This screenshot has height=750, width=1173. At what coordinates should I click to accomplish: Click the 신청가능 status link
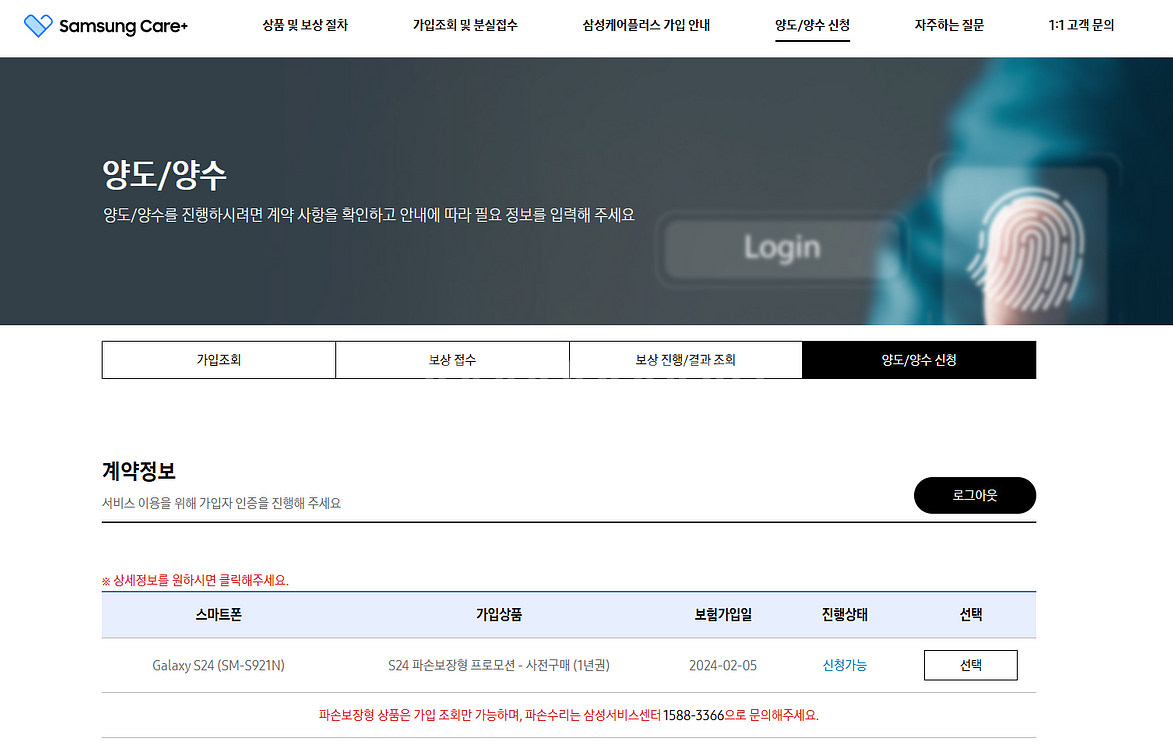click(x=845, y=666)
